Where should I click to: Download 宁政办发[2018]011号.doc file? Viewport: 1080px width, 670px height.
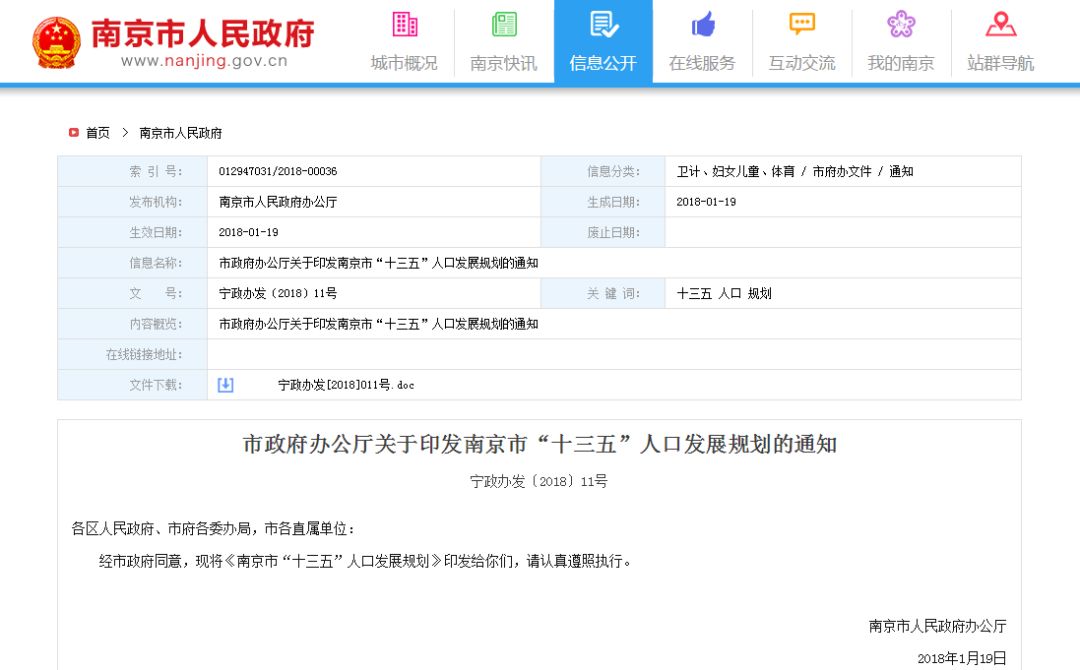(x=346, y=385)
